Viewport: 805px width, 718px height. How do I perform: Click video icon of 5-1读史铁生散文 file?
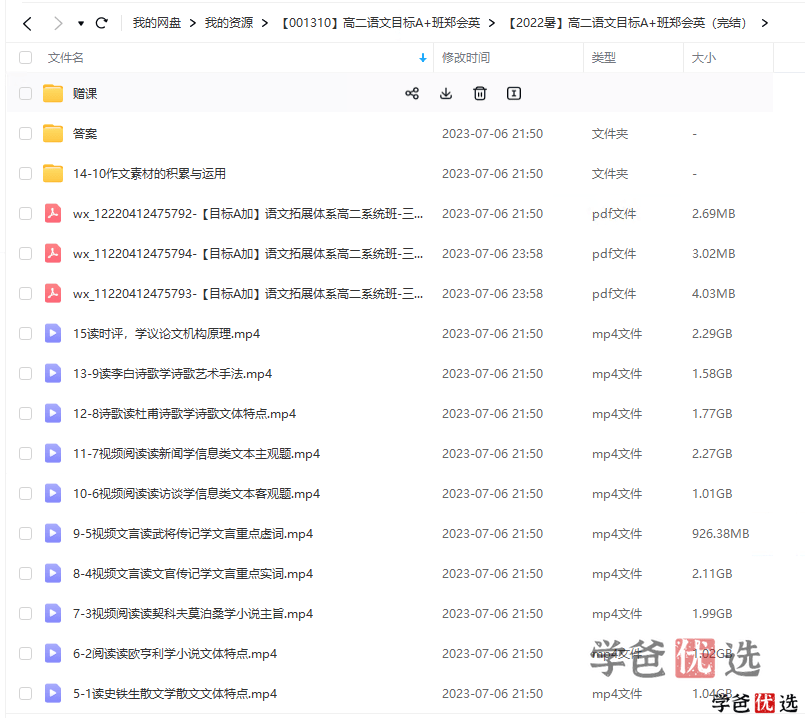point(53,694)
